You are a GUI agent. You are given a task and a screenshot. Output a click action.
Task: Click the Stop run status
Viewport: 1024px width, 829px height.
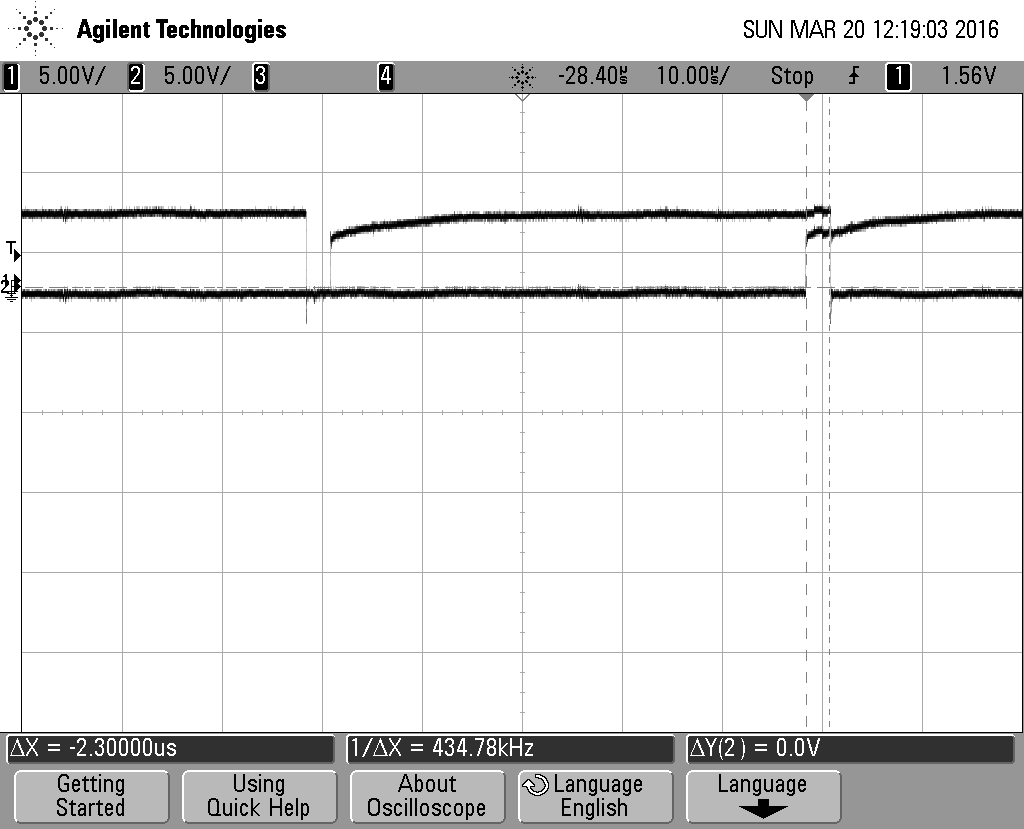[x=792, y=76]
